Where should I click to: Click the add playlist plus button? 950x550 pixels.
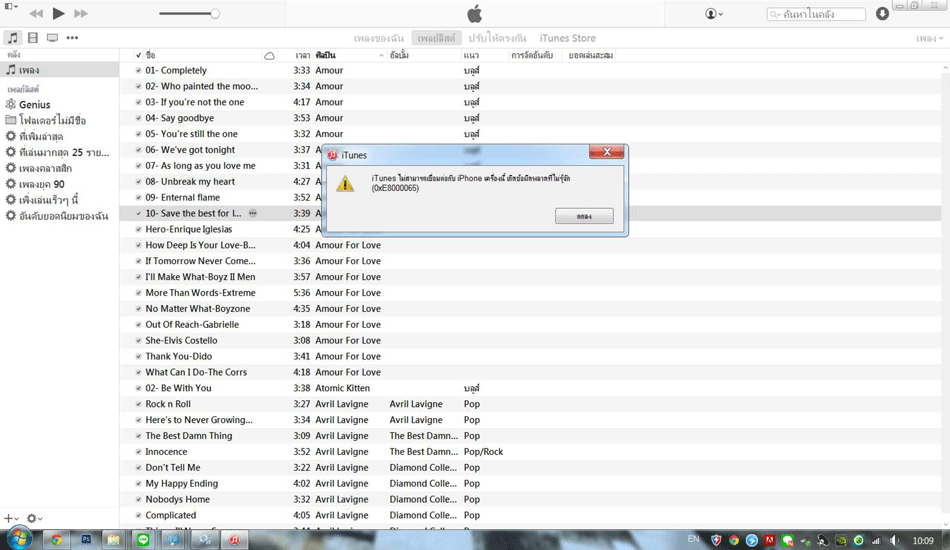pyautogui.click(x=10, y=519)
